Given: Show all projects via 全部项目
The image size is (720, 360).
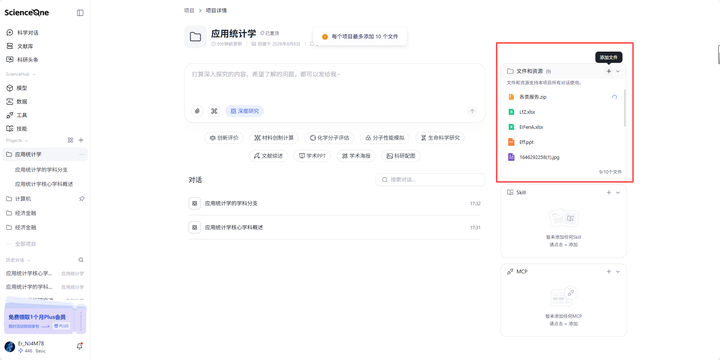Looking at the screenshot, I should coord(25,244).
